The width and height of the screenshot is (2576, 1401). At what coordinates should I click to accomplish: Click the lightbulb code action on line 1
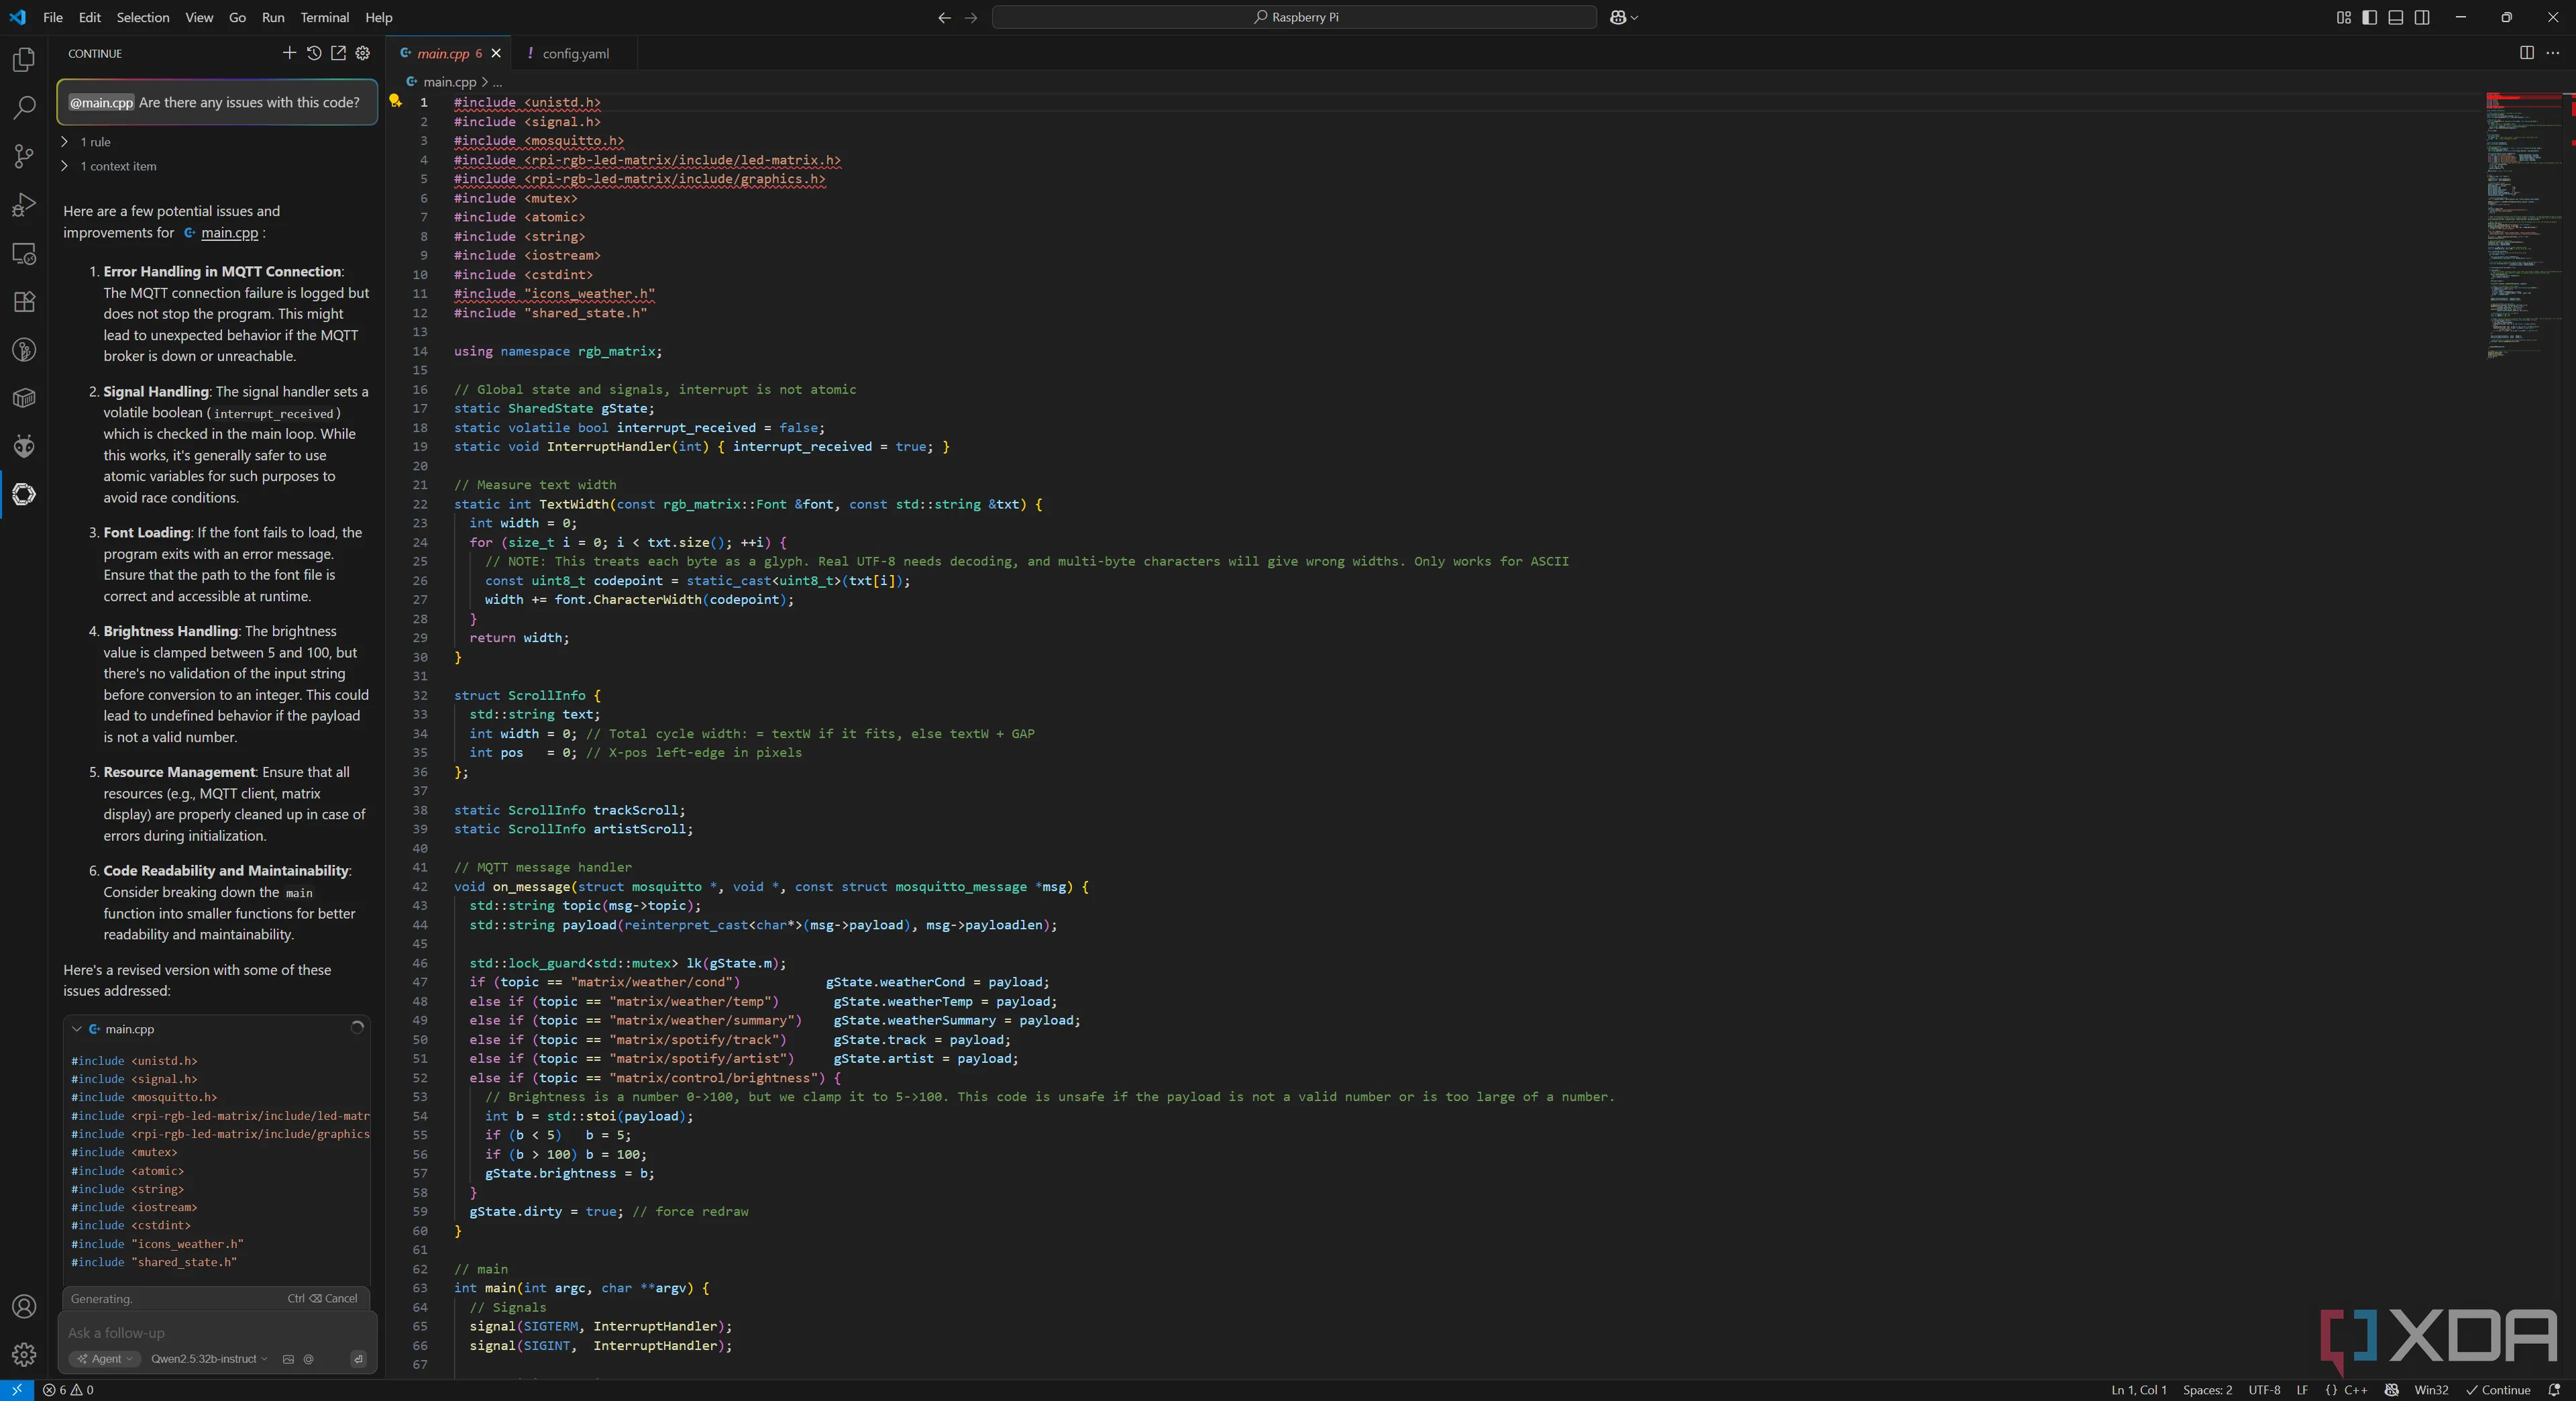(x=395, y=101)
